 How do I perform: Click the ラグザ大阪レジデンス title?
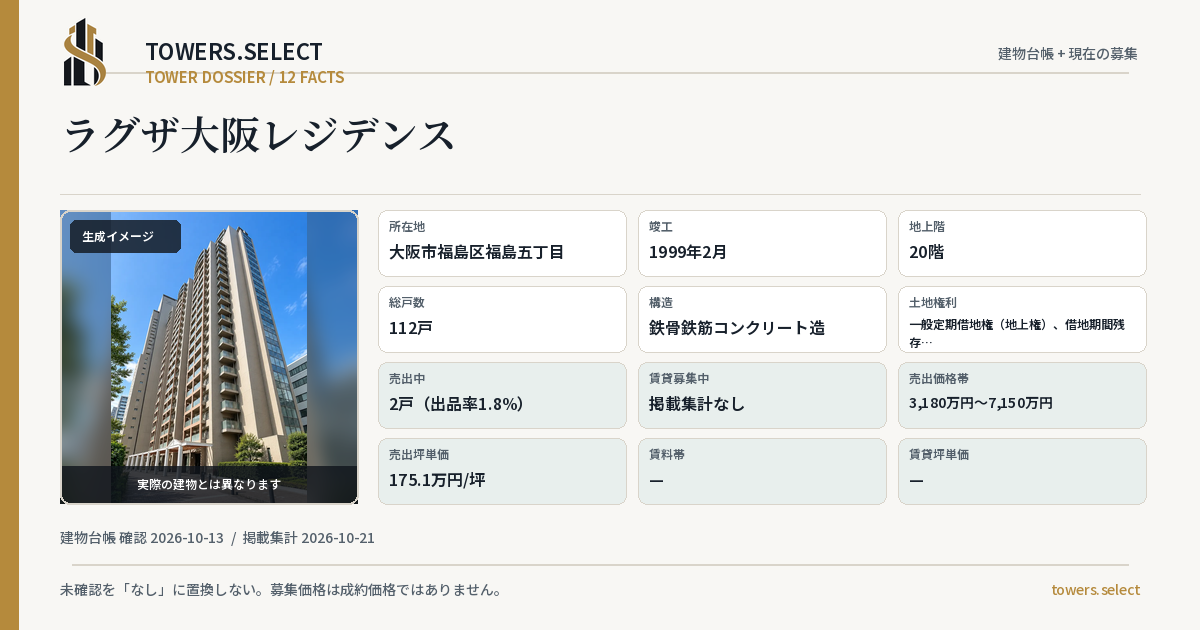[x=259, y=135]
